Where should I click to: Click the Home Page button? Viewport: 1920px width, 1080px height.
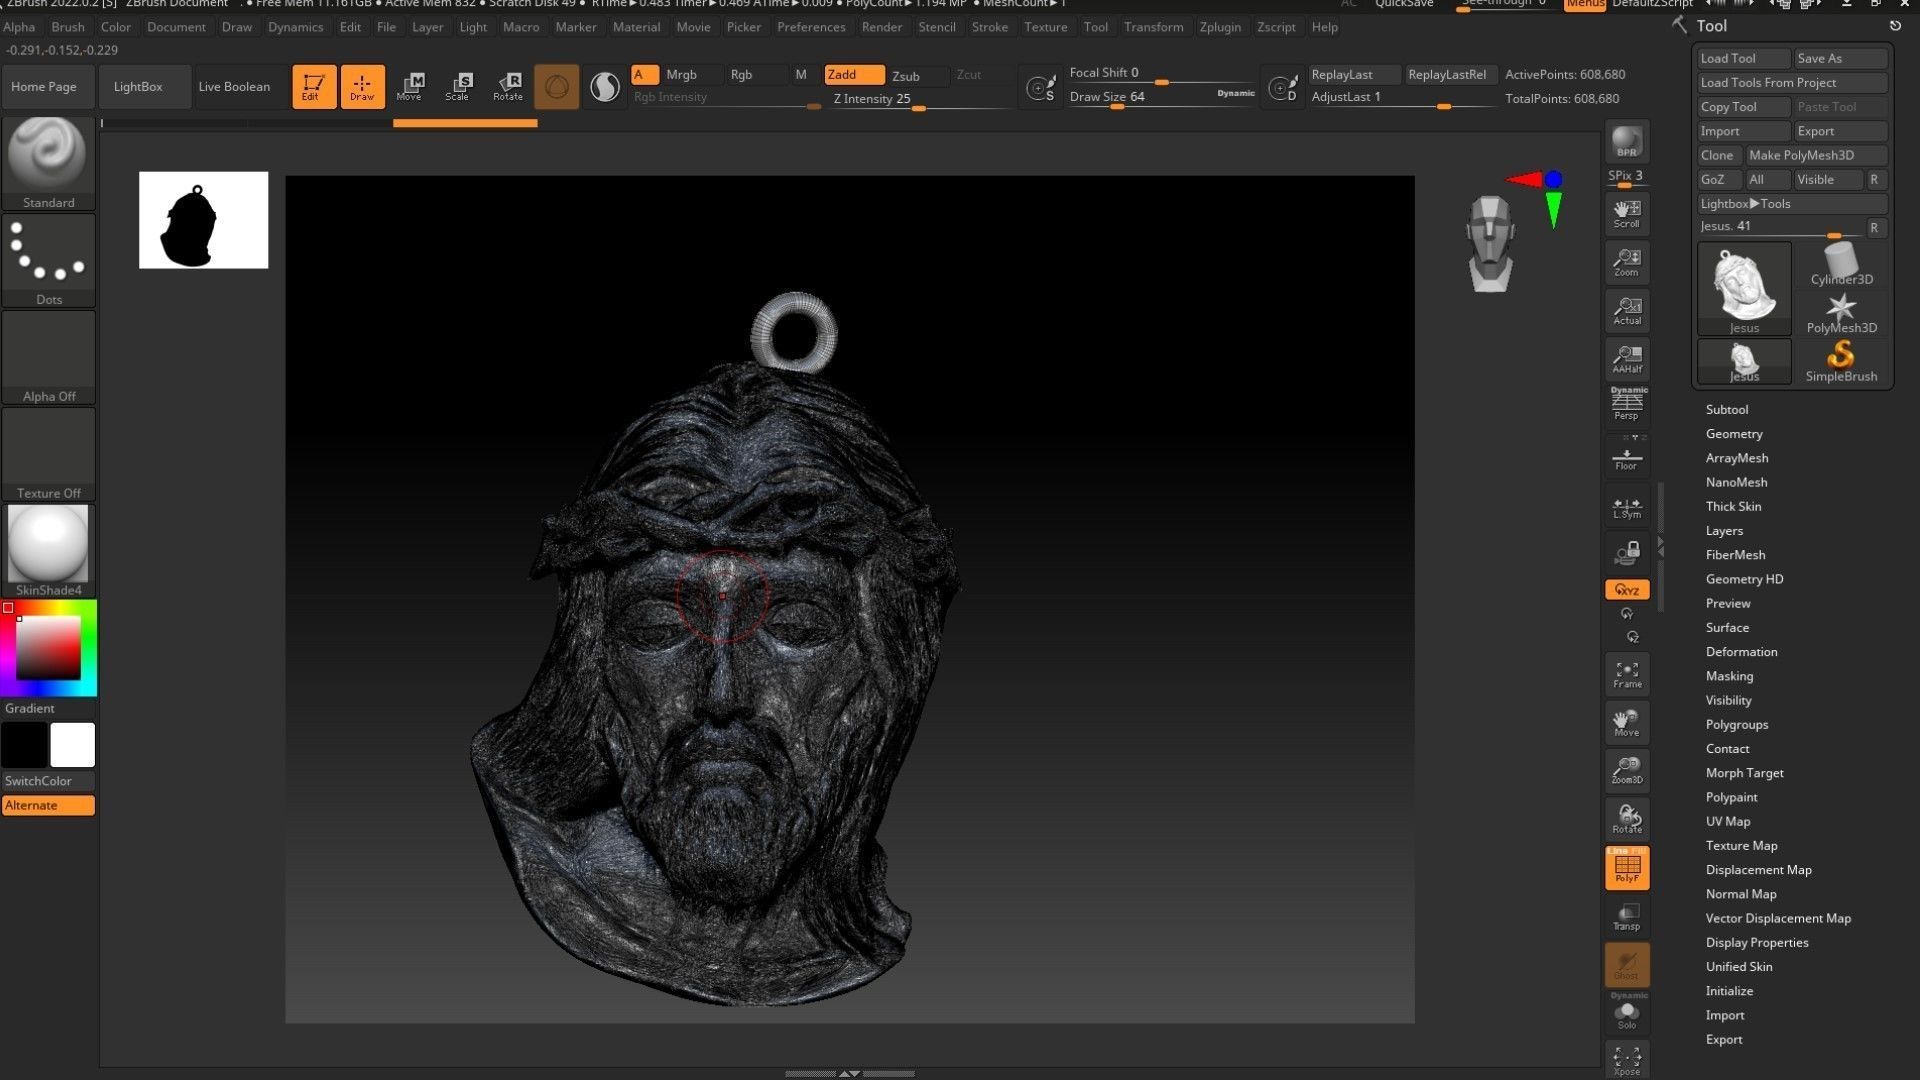point(44,87)
